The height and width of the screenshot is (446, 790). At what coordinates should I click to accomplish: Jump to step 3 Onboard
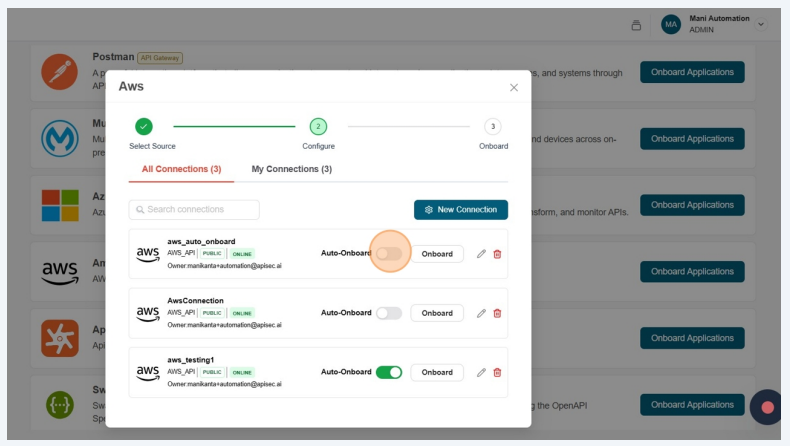coord(492,127)
